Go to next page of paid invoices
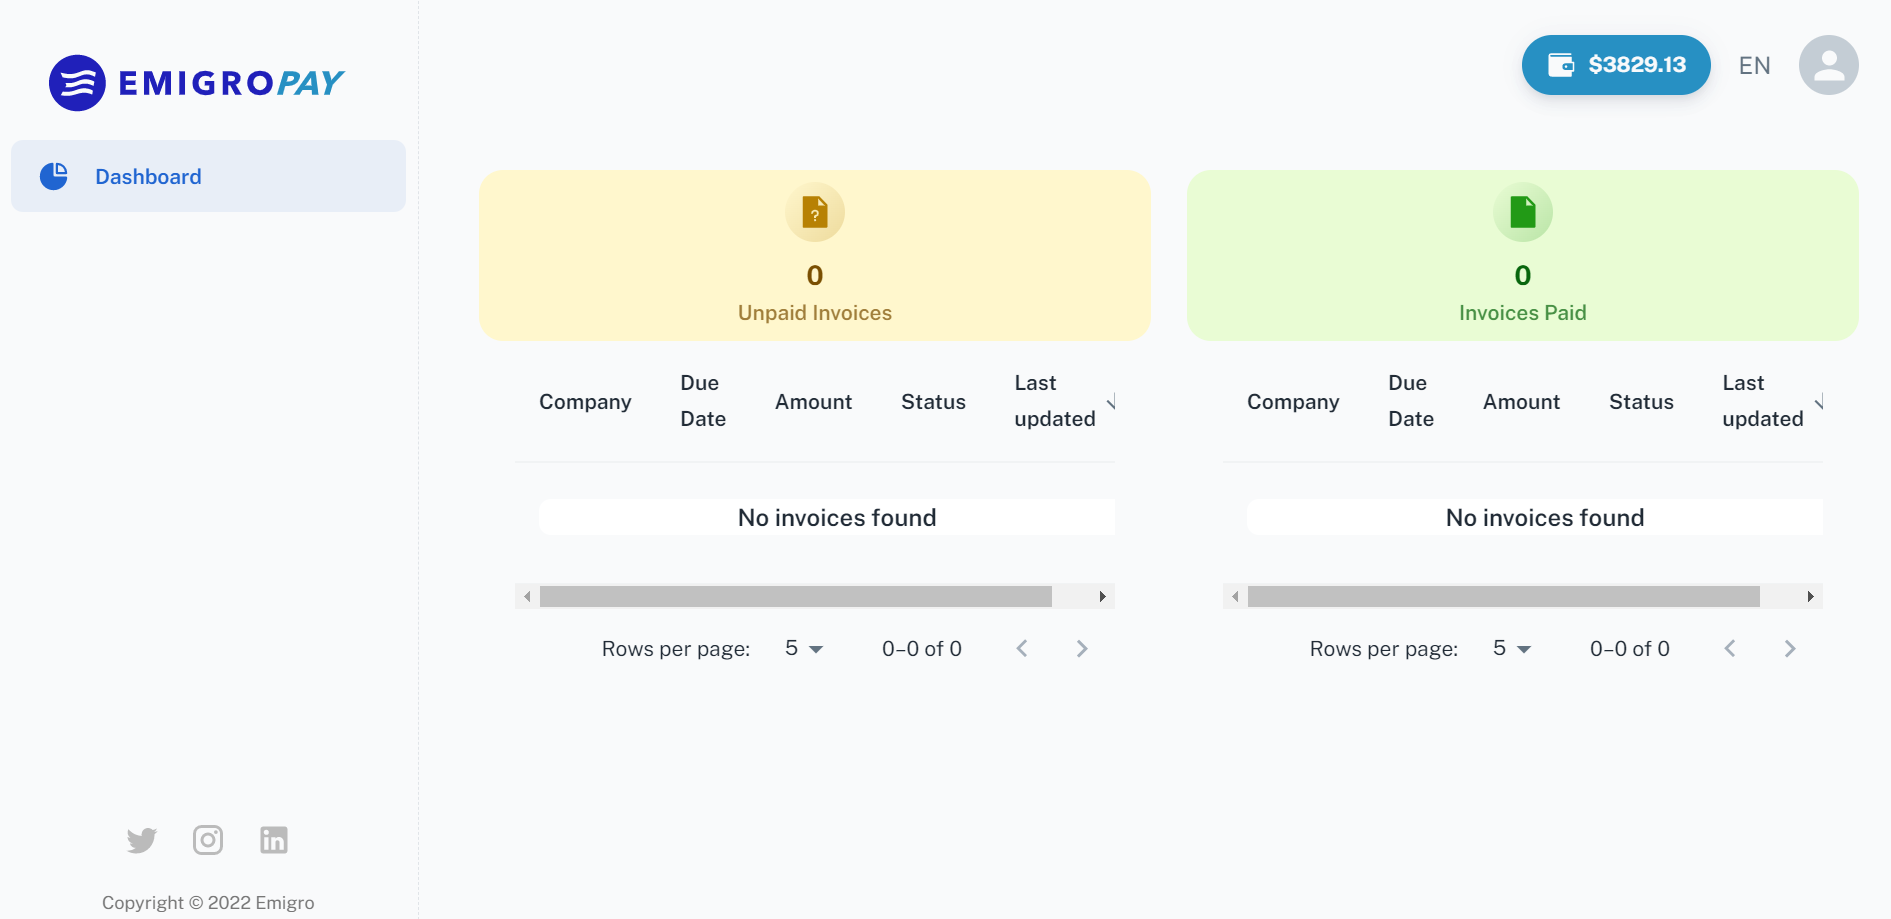The width and height of the screenshot is (1891, 919). (x=1790, y=649)
